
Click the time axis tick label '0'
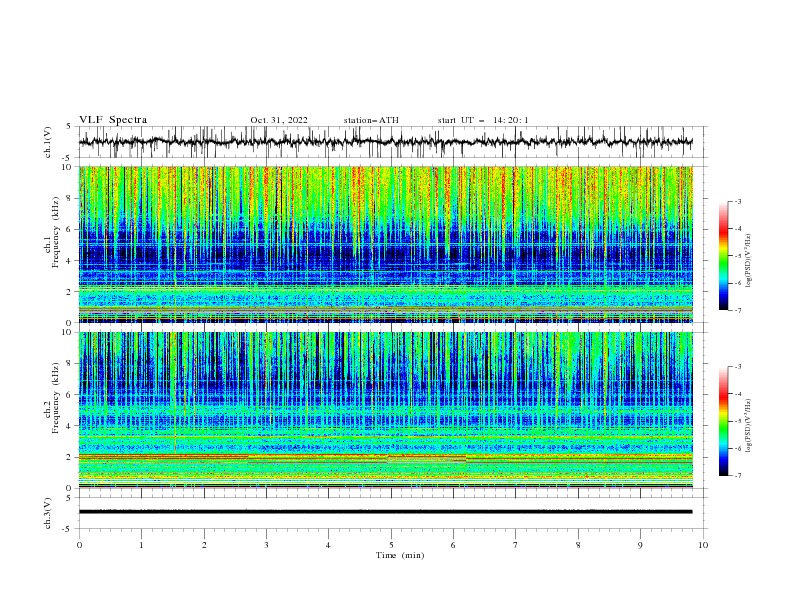[79, 545]
